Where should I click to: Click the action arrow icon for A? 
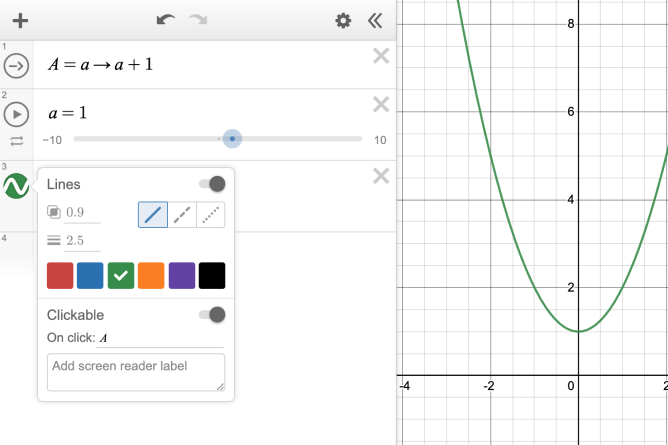(x=16, y=66)
